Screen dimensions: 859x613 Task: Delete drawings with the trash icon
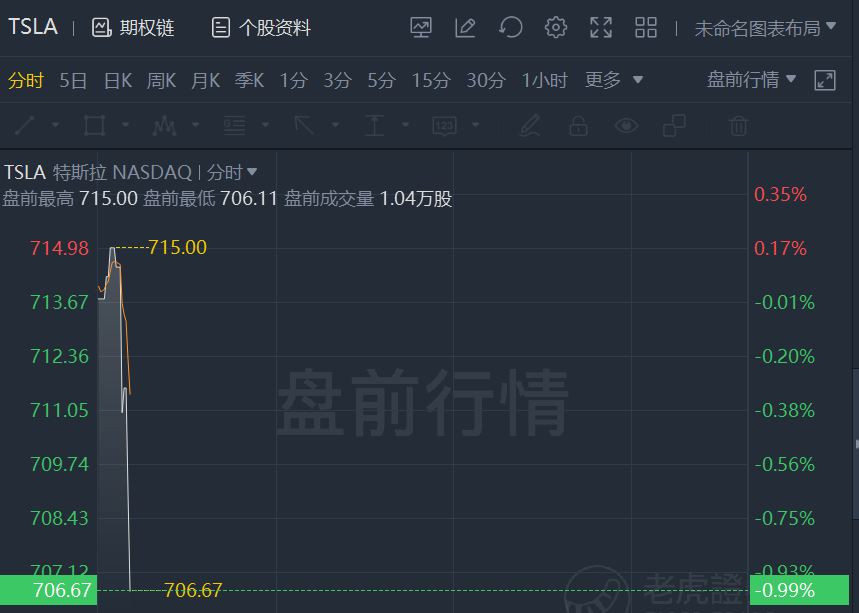[738, 125]
